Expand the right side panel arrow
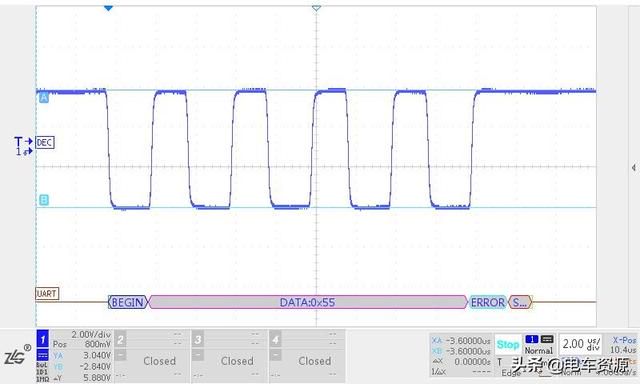640x384 pixels. point(633,167)
